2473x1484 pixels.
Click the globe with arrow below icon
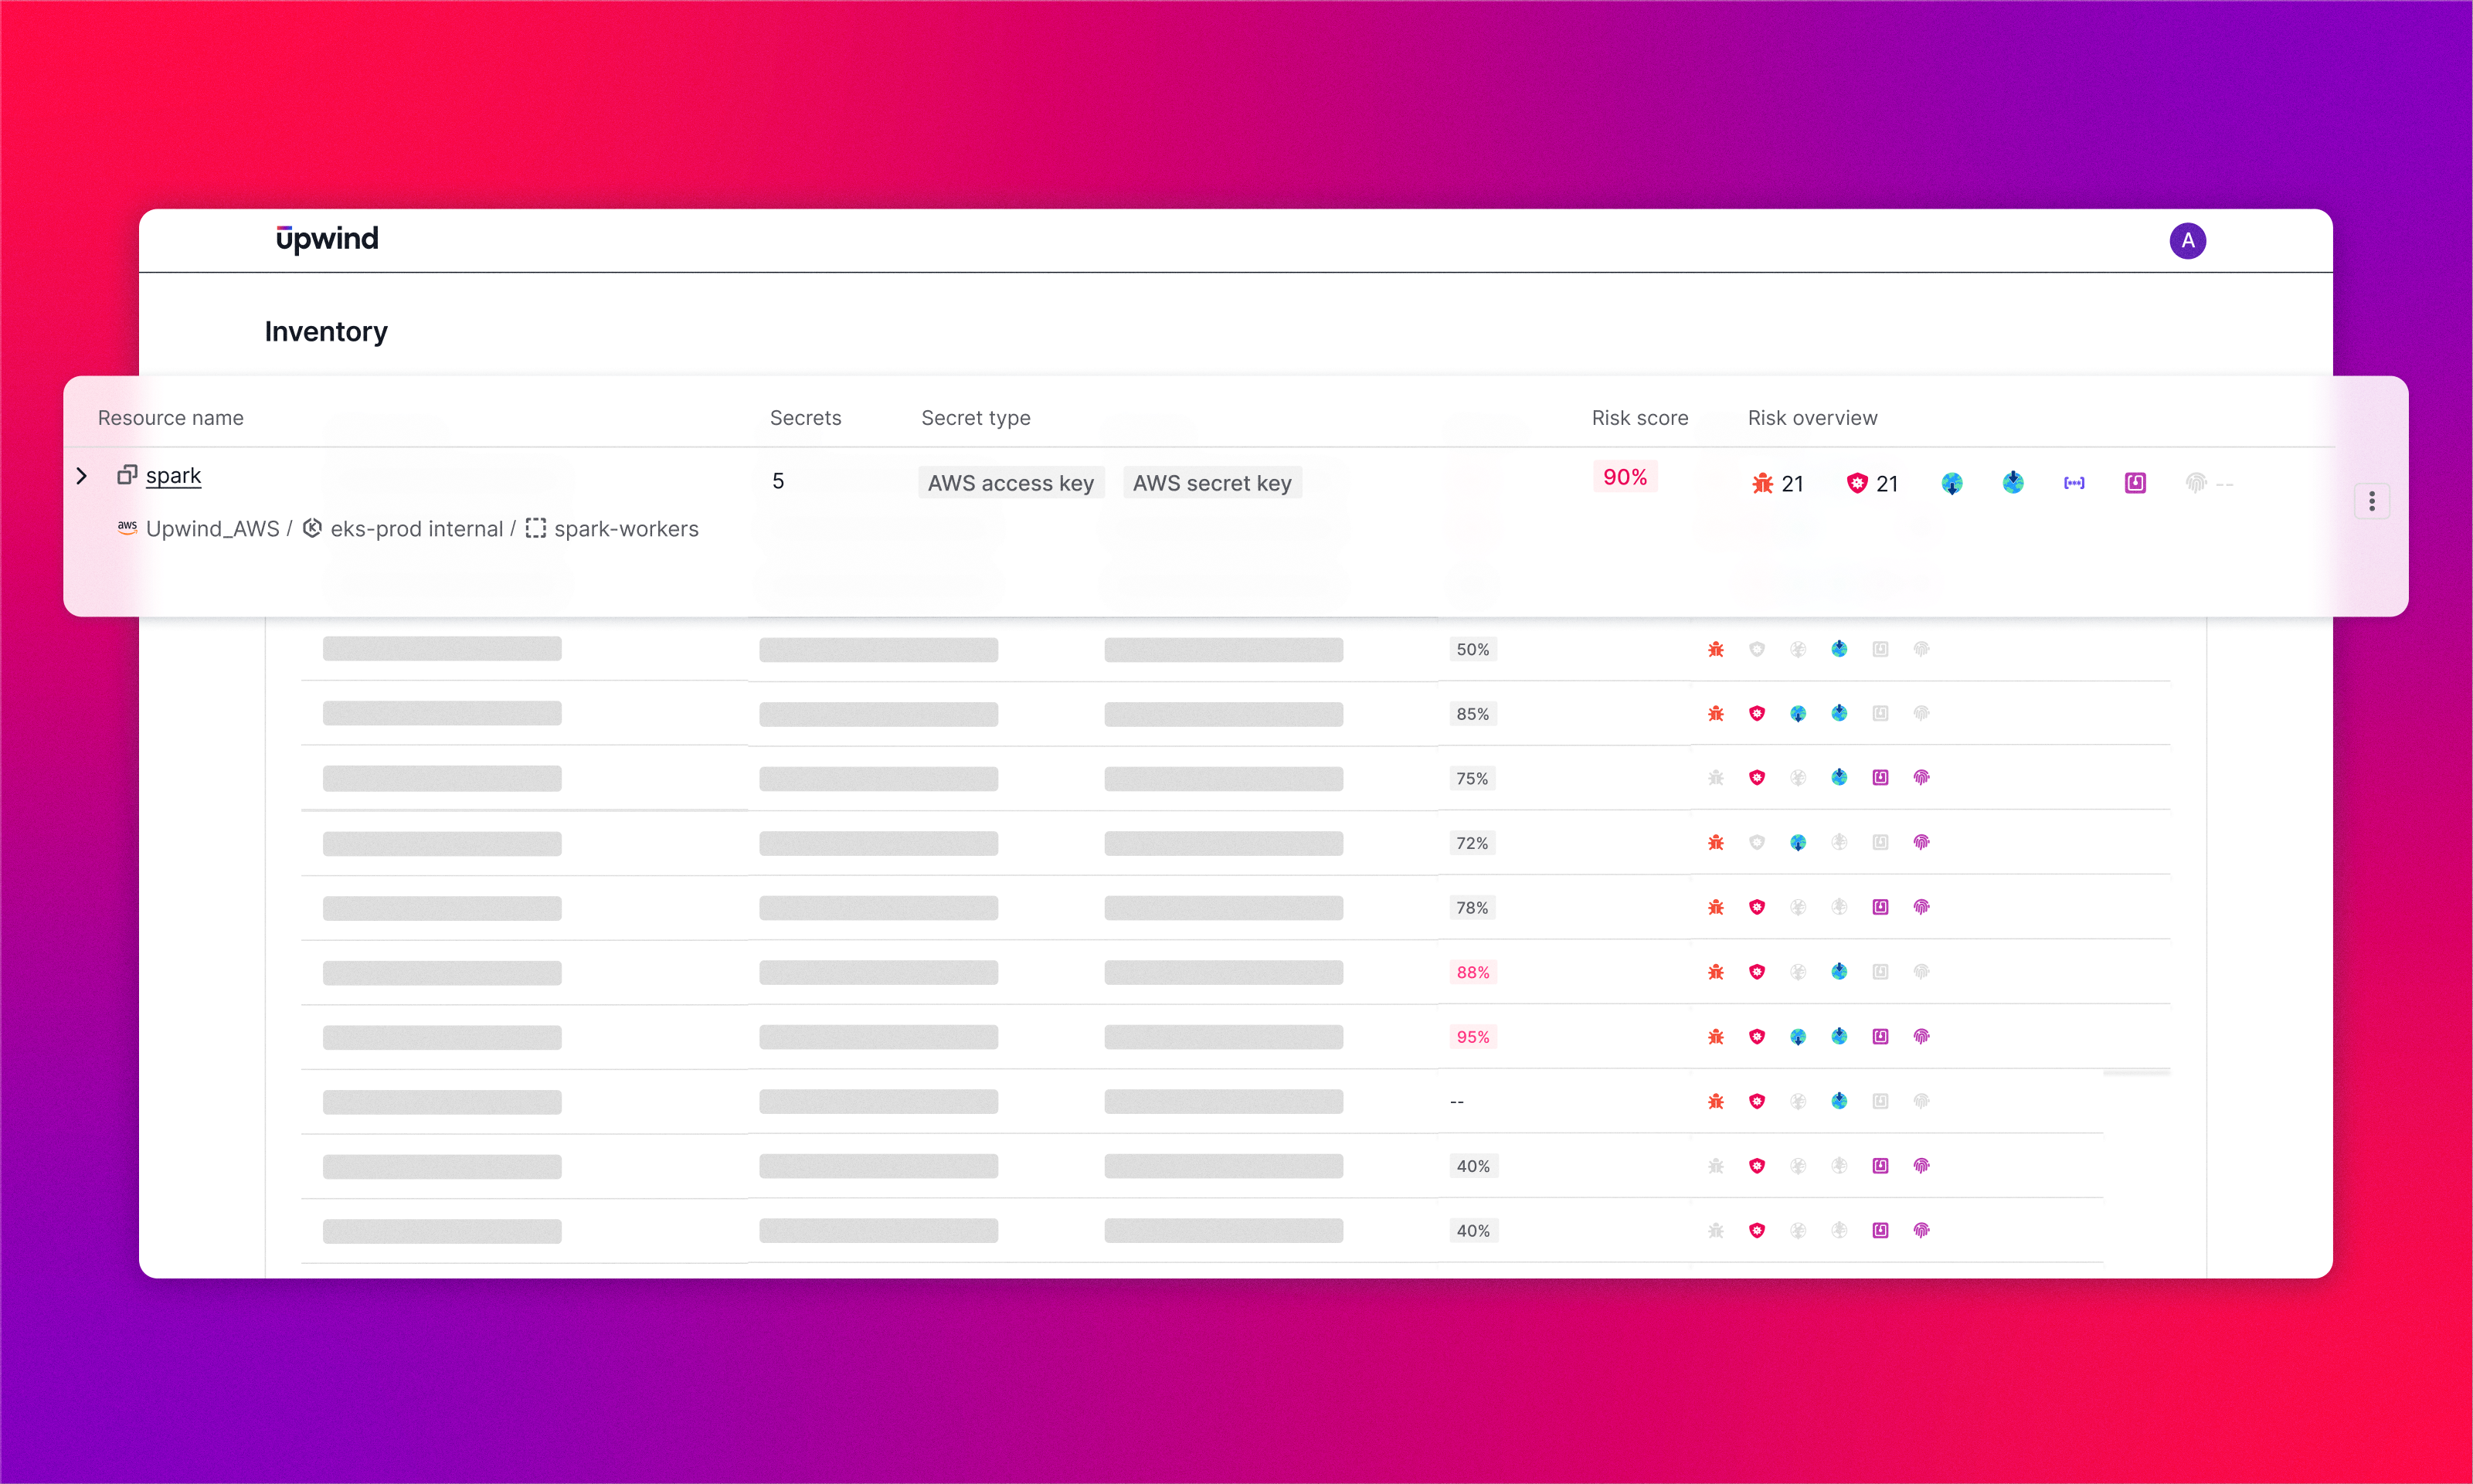1951,484
